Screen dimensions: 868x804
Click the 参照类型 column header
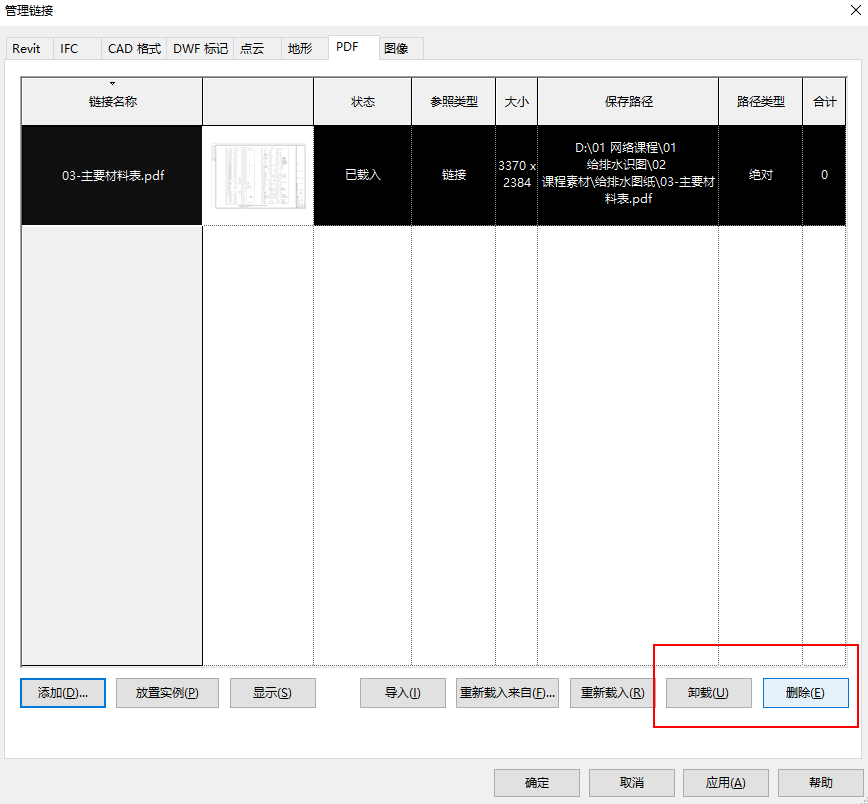[453, 101]
